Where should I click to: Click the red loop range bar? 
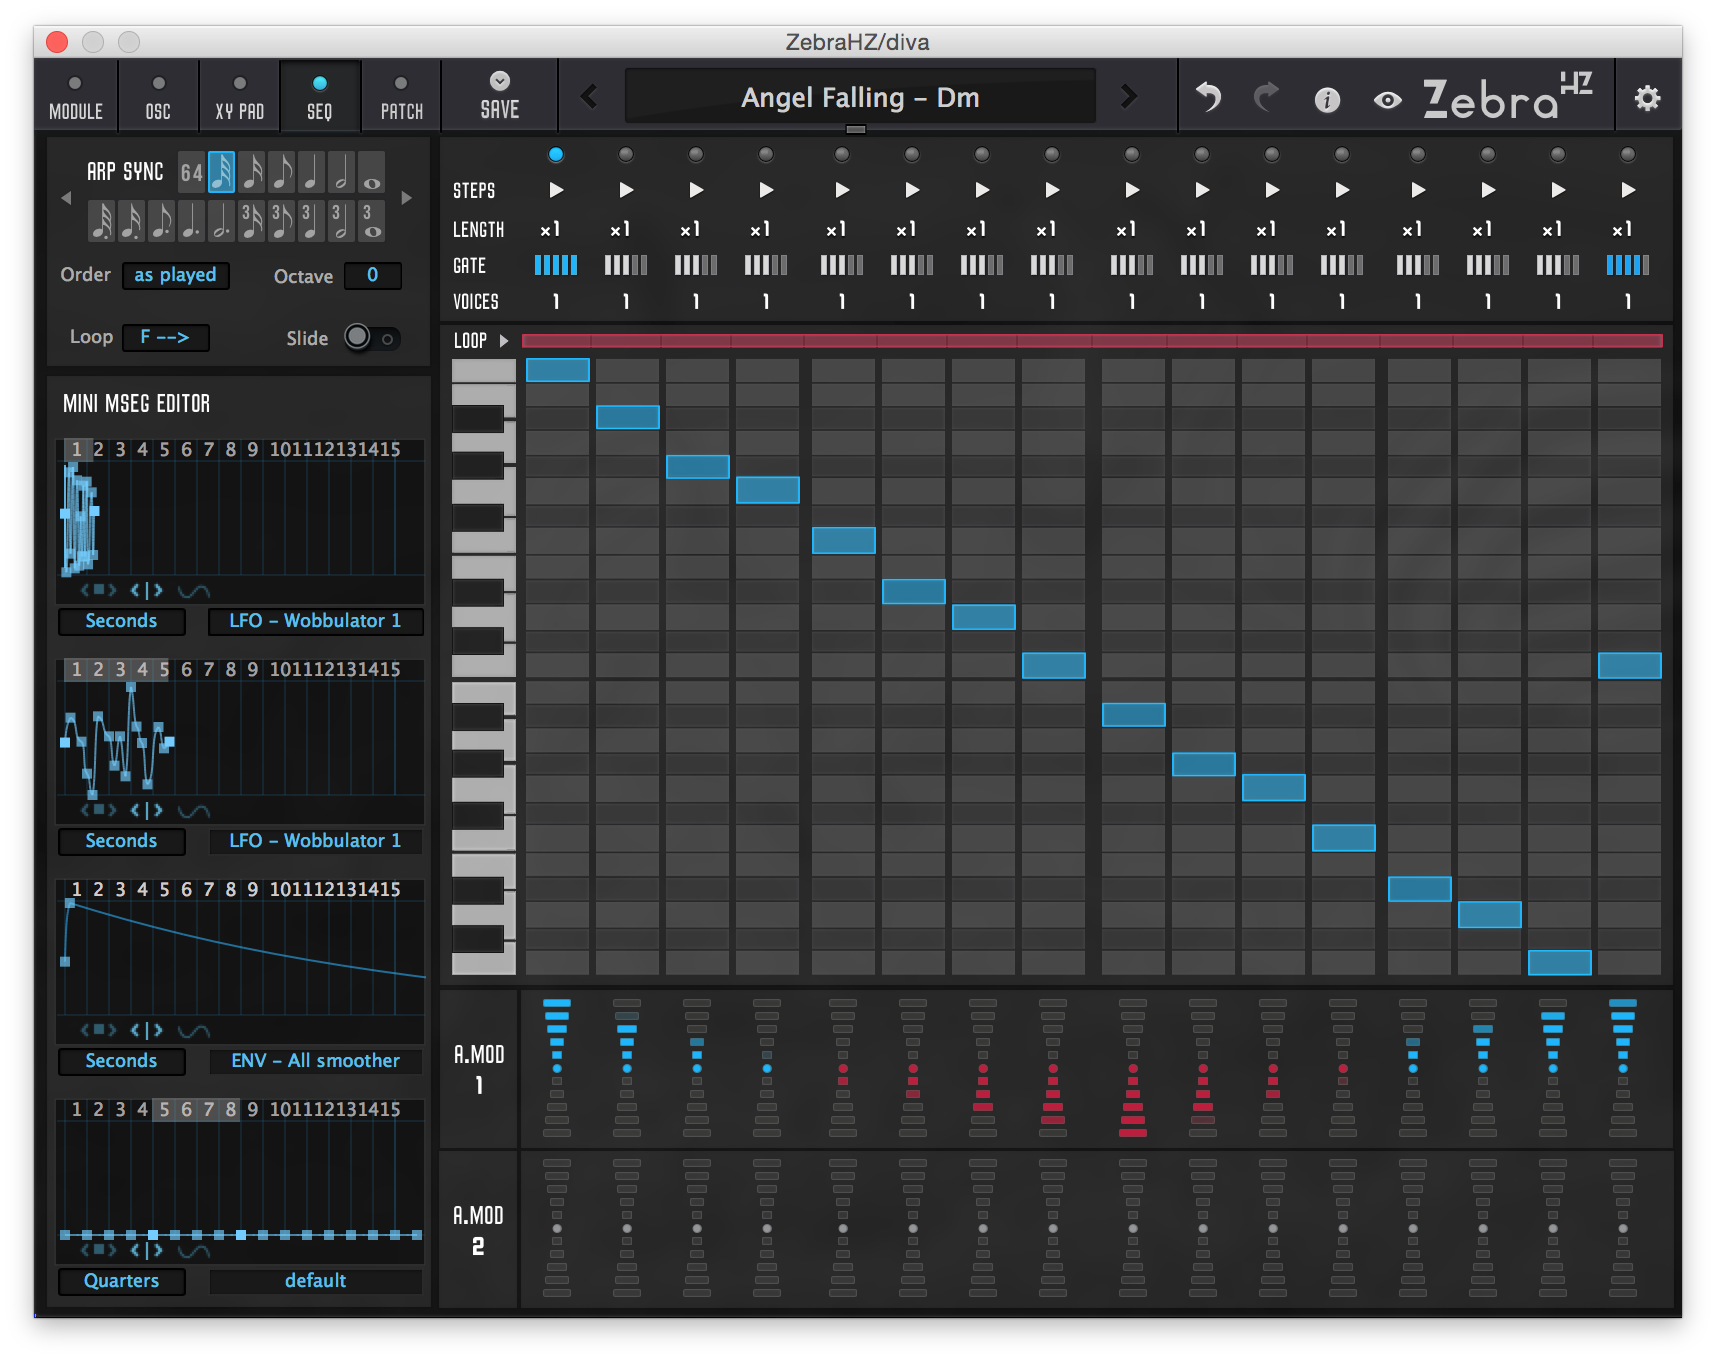[1092, 341]
